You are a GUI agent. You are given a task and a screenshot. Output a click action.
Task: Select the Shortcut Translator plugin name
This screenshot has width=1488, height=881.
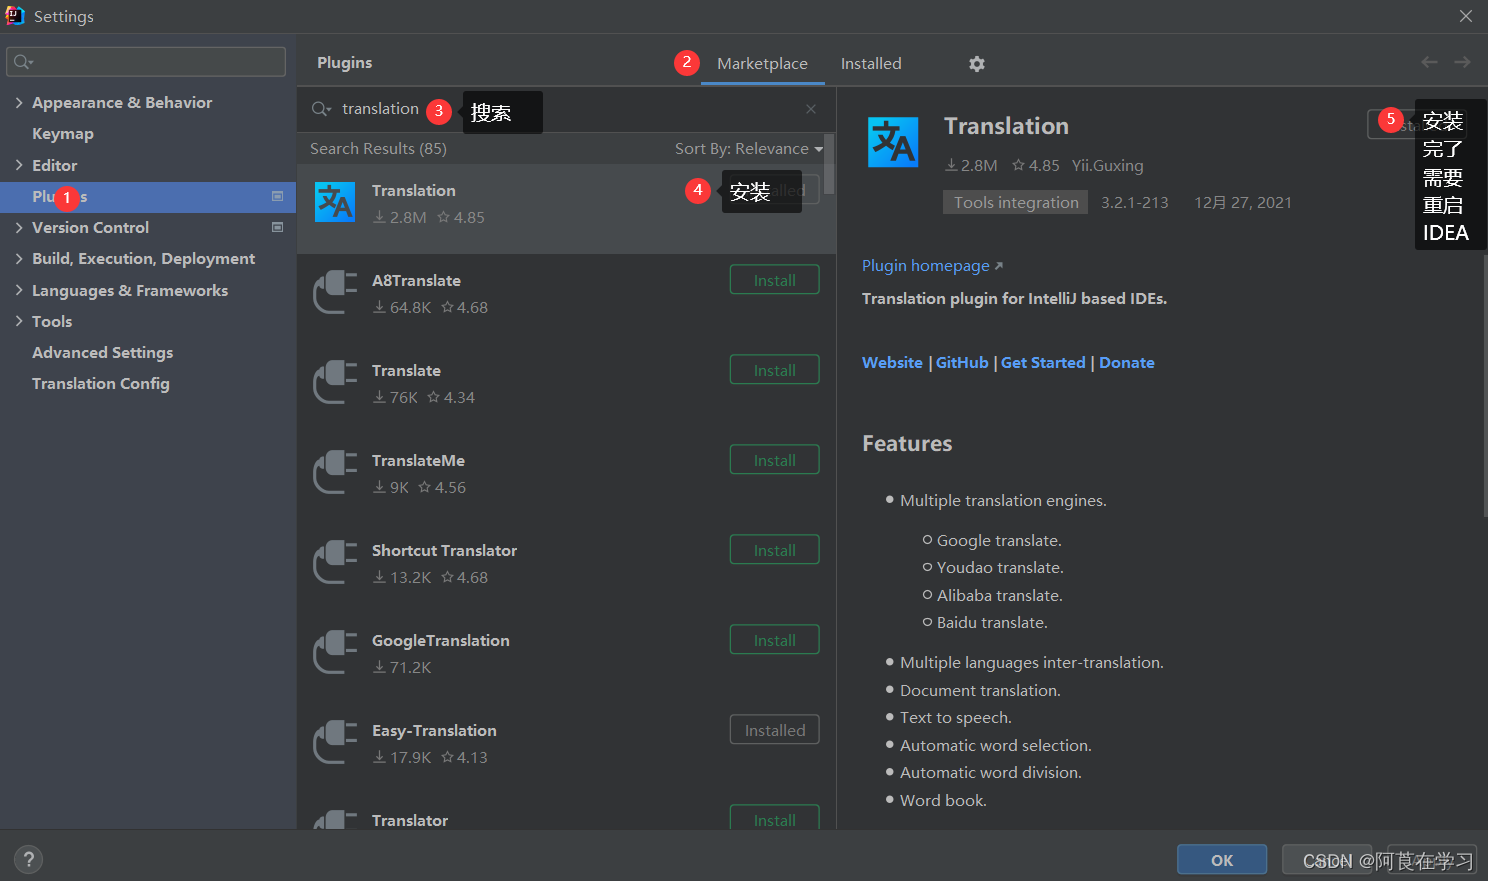tap(444, 550)
